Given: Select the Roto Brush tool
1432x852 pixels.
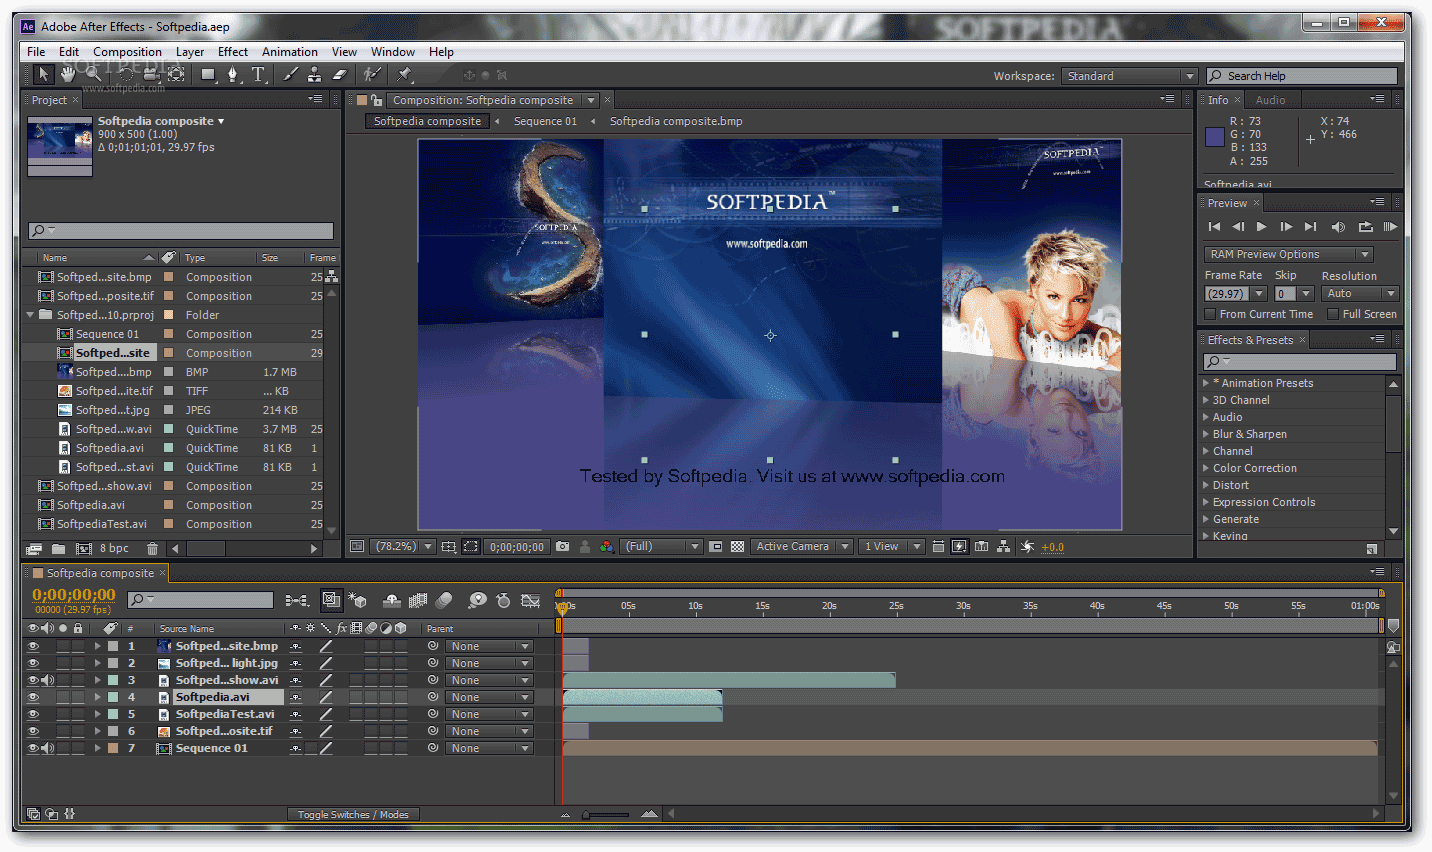Looking at the screenshot, I should click(372, 74).
